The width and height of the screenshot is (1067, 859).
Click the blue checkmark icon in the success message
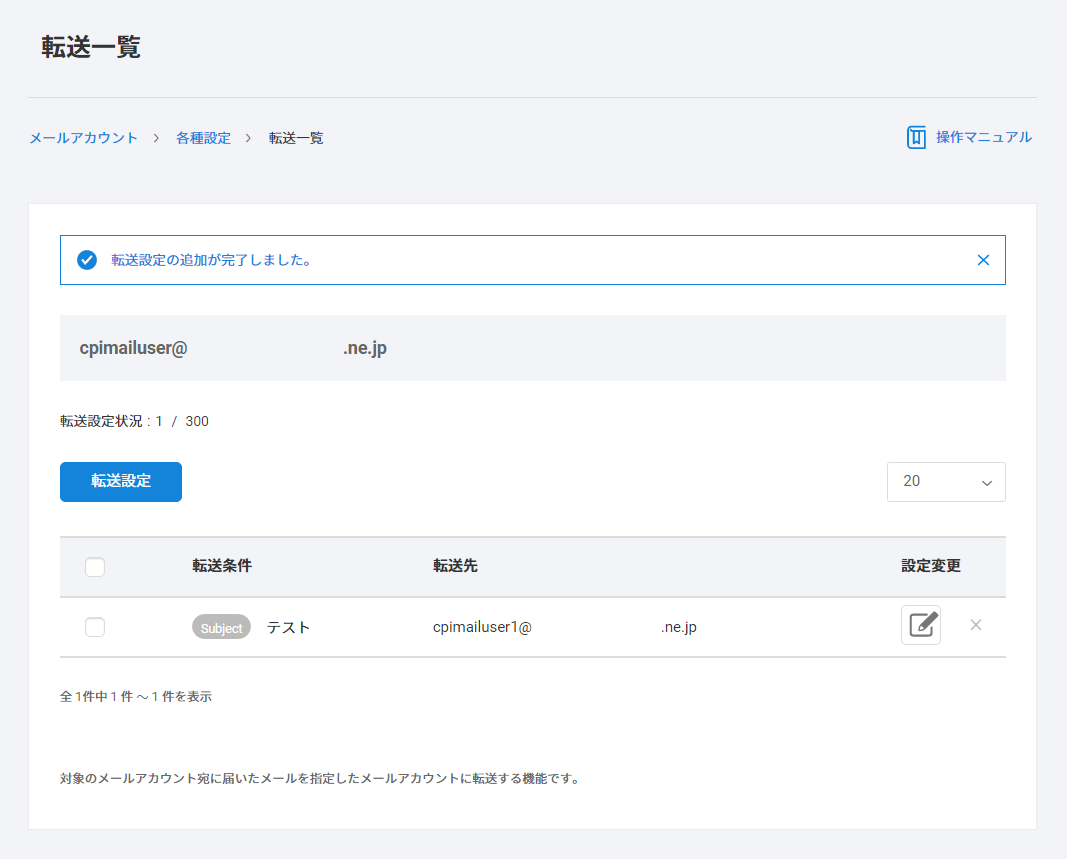87,260
